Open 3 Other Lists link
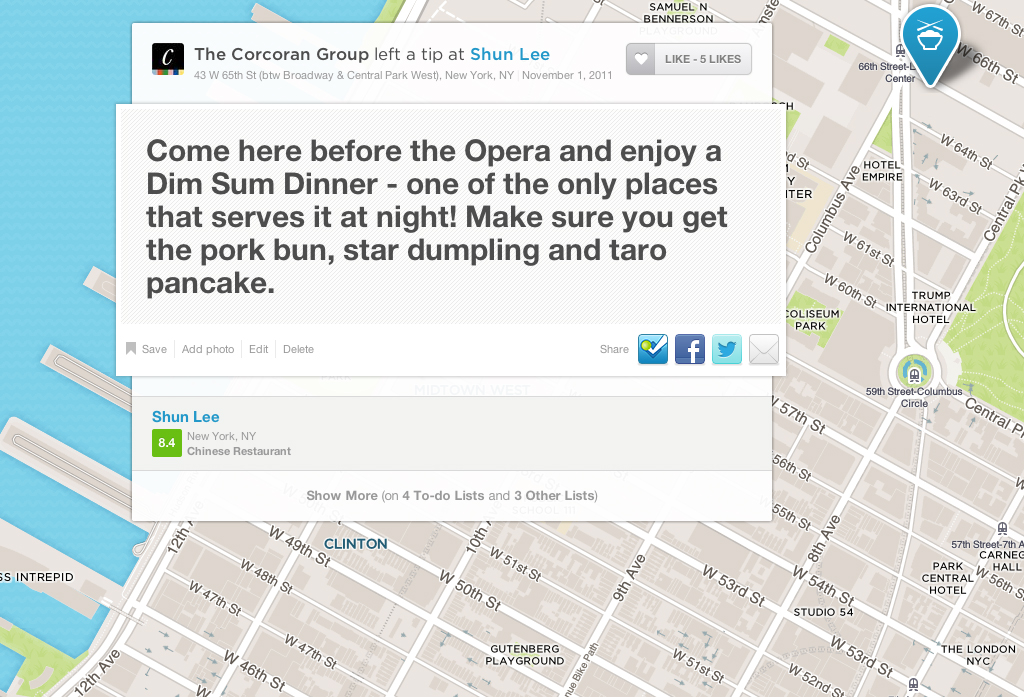Screen dimensions: 1024x697 553,495
